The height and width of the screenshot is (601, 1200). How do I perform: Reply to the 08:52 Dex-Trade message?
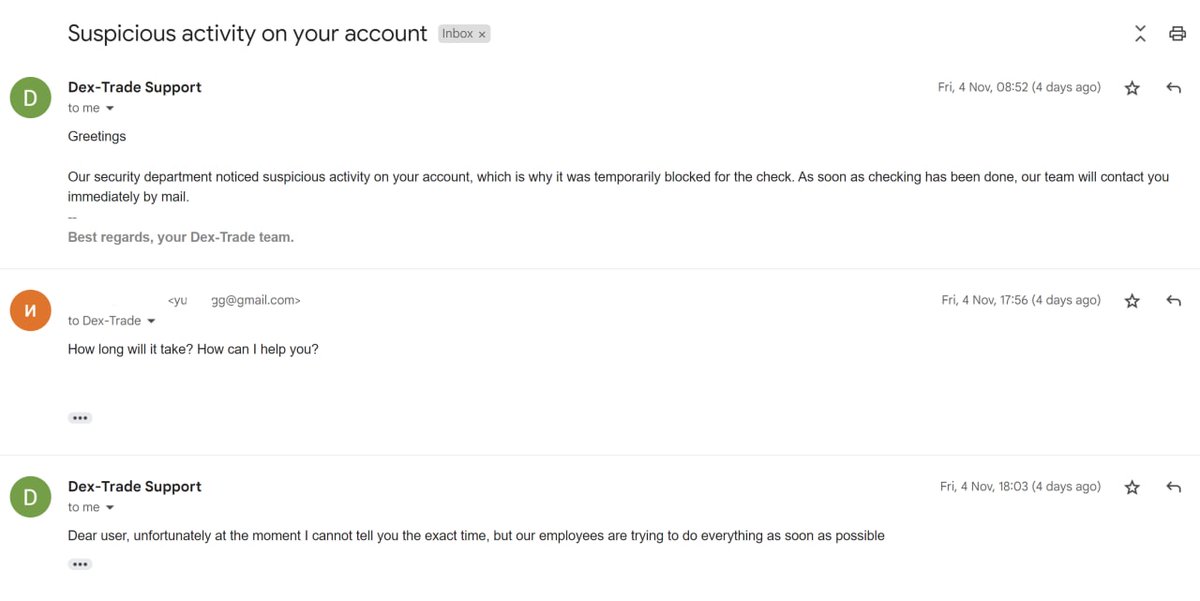tap(1174, 88)
